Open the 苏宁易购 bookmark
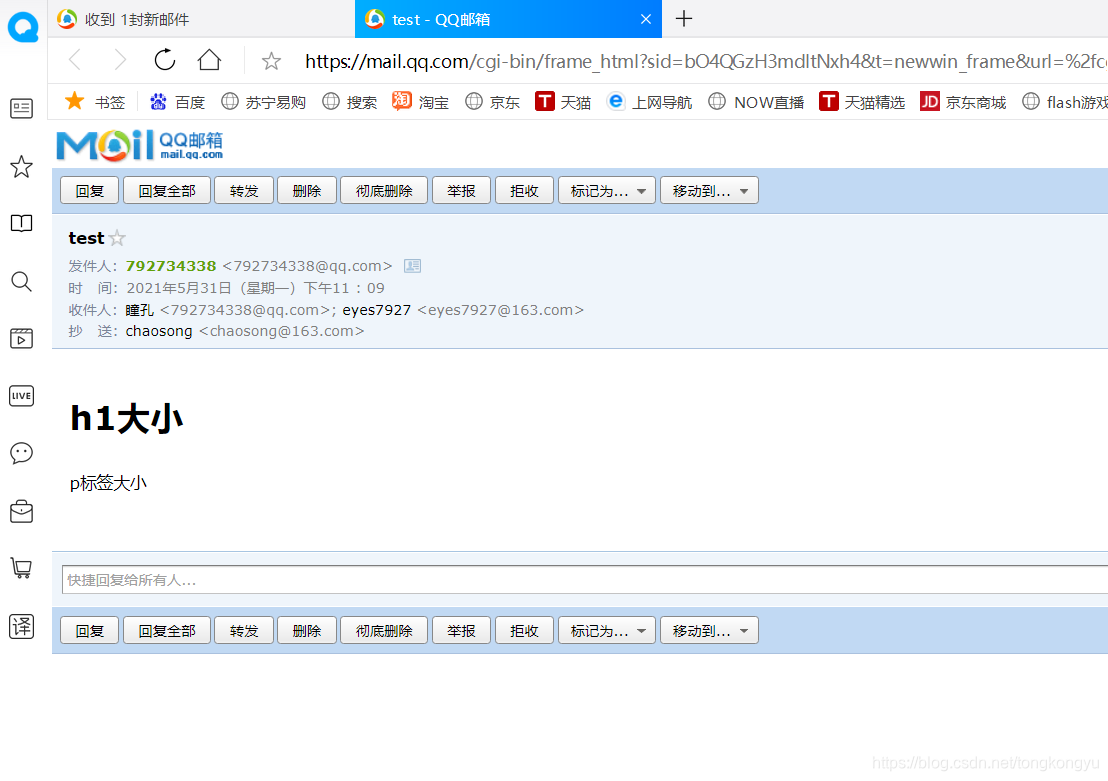This screenshot has height=781, width=1108. [263, 102]
